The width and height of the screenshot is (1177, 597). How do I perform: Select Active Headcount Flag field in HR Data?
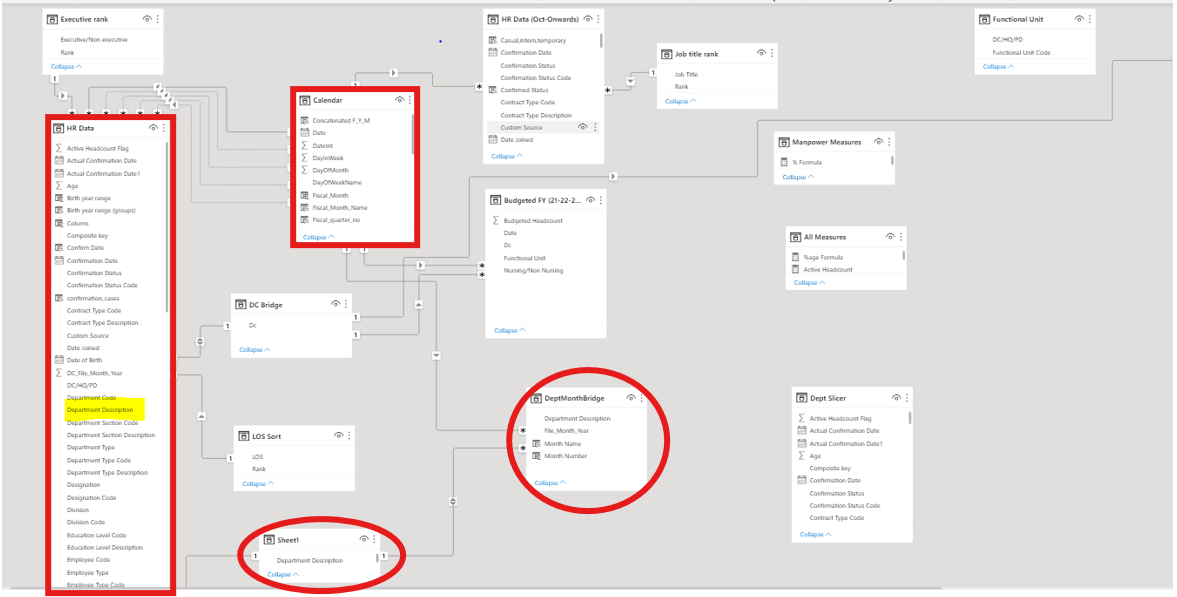[x=98, y=149]
